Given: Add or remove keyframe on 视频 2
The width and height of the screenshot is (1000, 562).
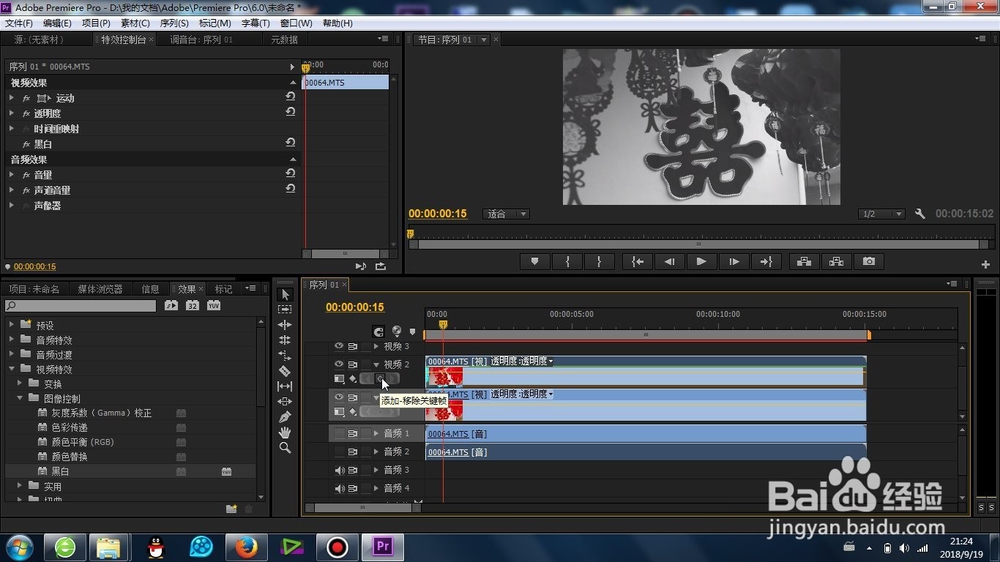Looking at the screenshot, I should click(x=380, y=379).
